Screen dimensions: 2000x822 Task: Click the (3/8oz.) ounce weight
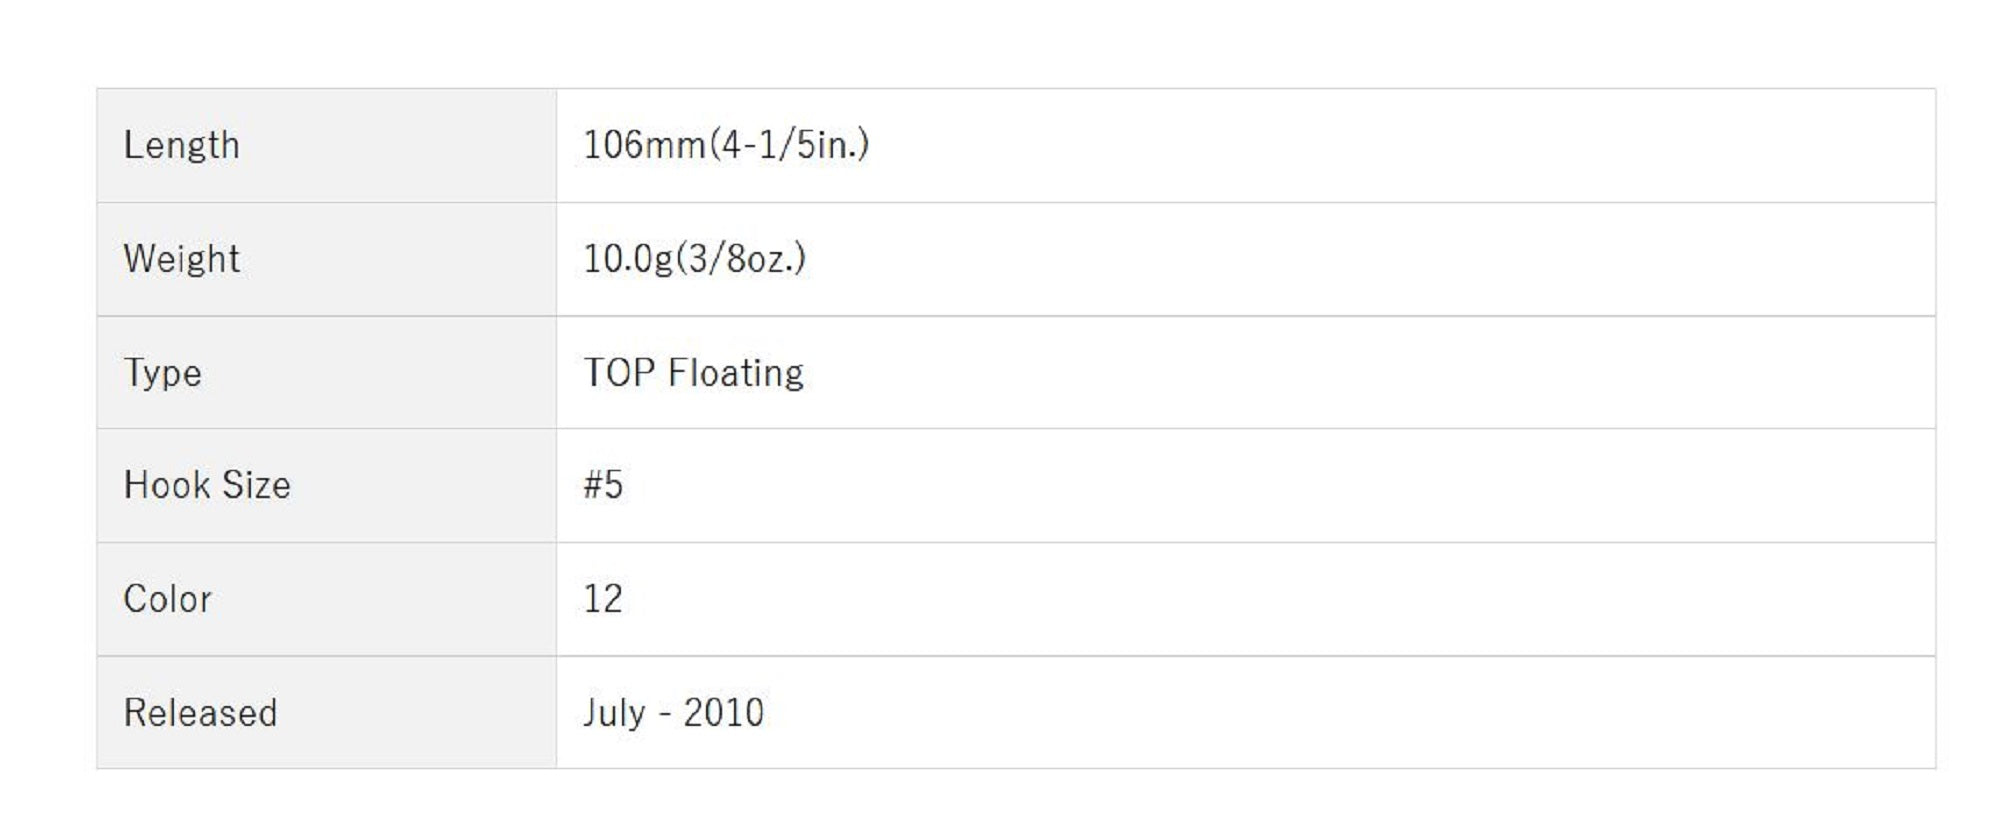click(741, 259)
